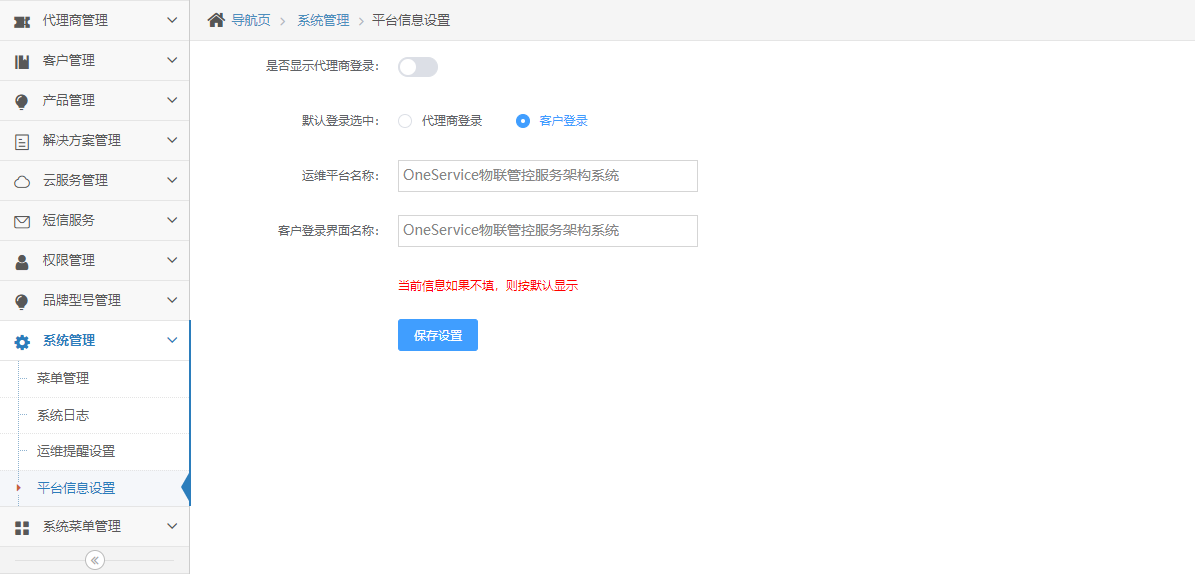Click 短信服务 menu label

(x=69, y=220)
